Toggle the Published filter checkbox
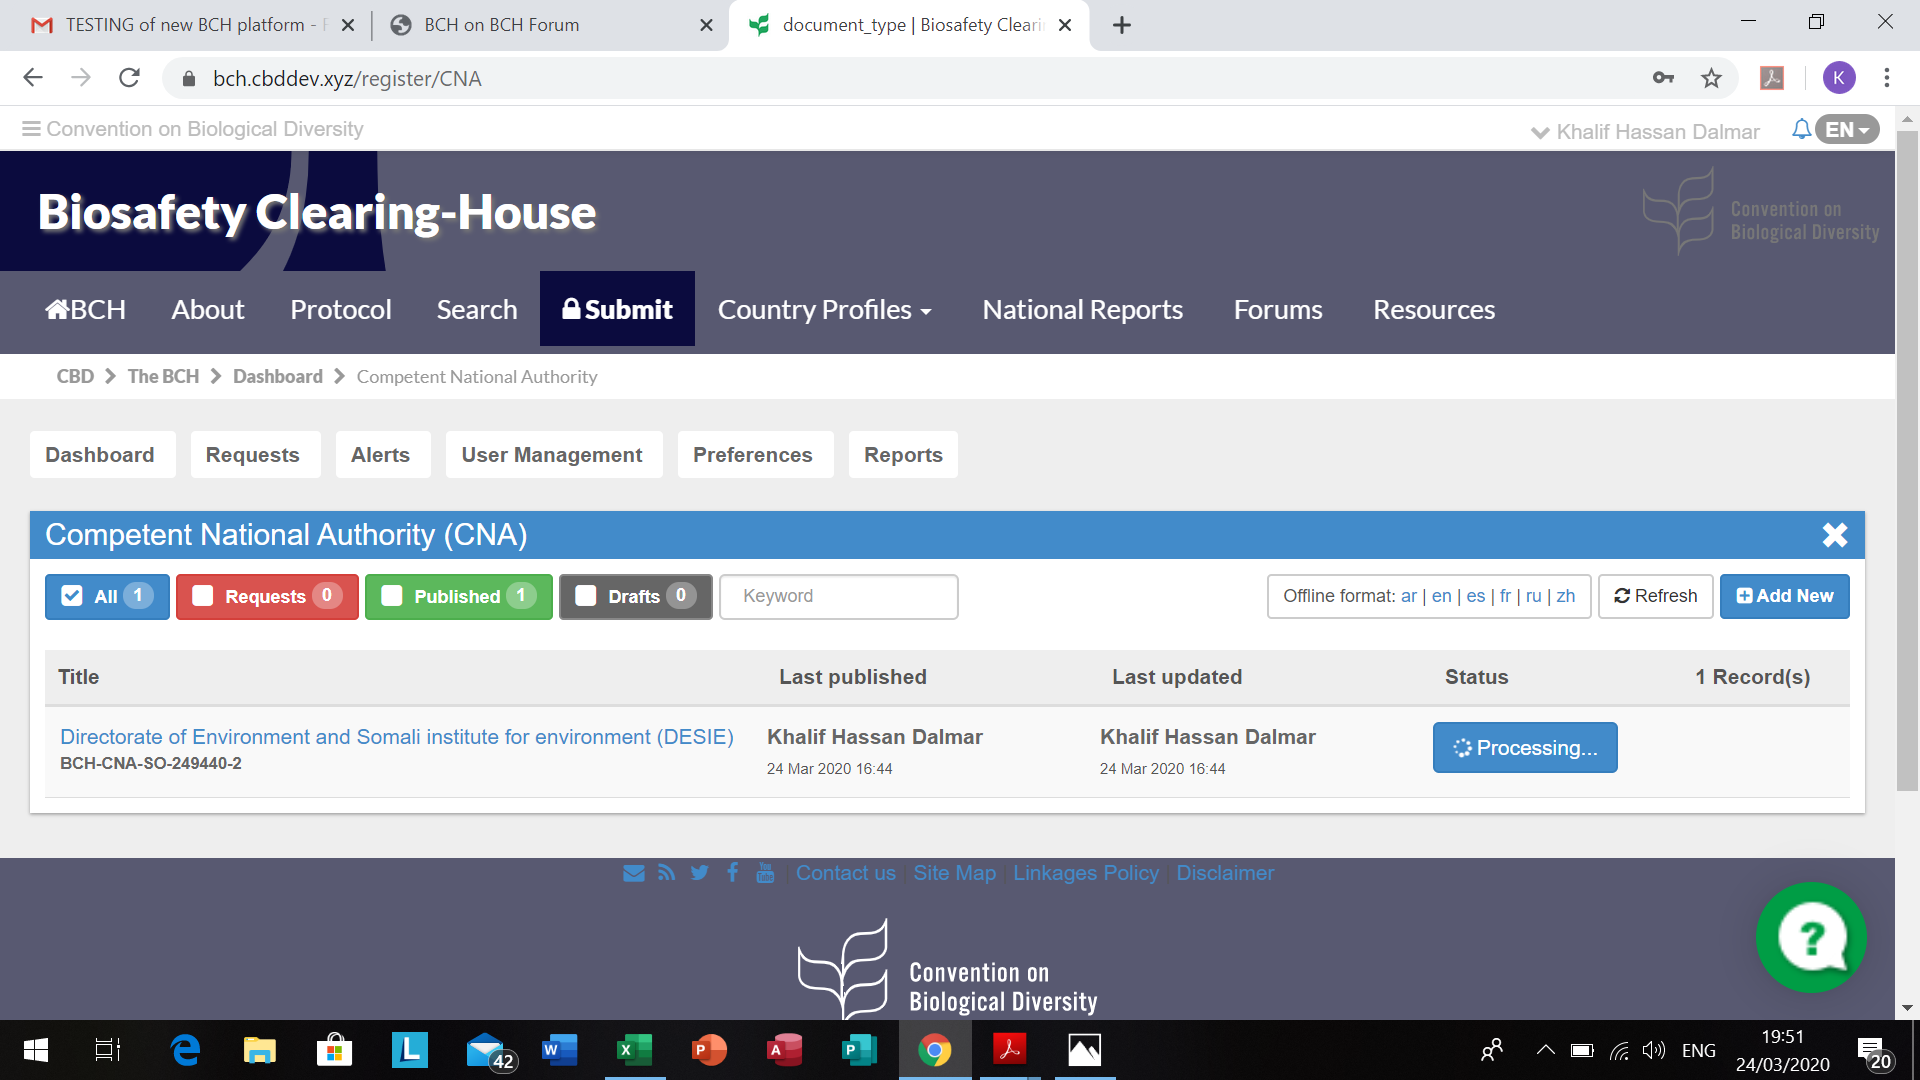Screen dimensions: 1920x1080 pyautogui.click(x=392, y=596)
